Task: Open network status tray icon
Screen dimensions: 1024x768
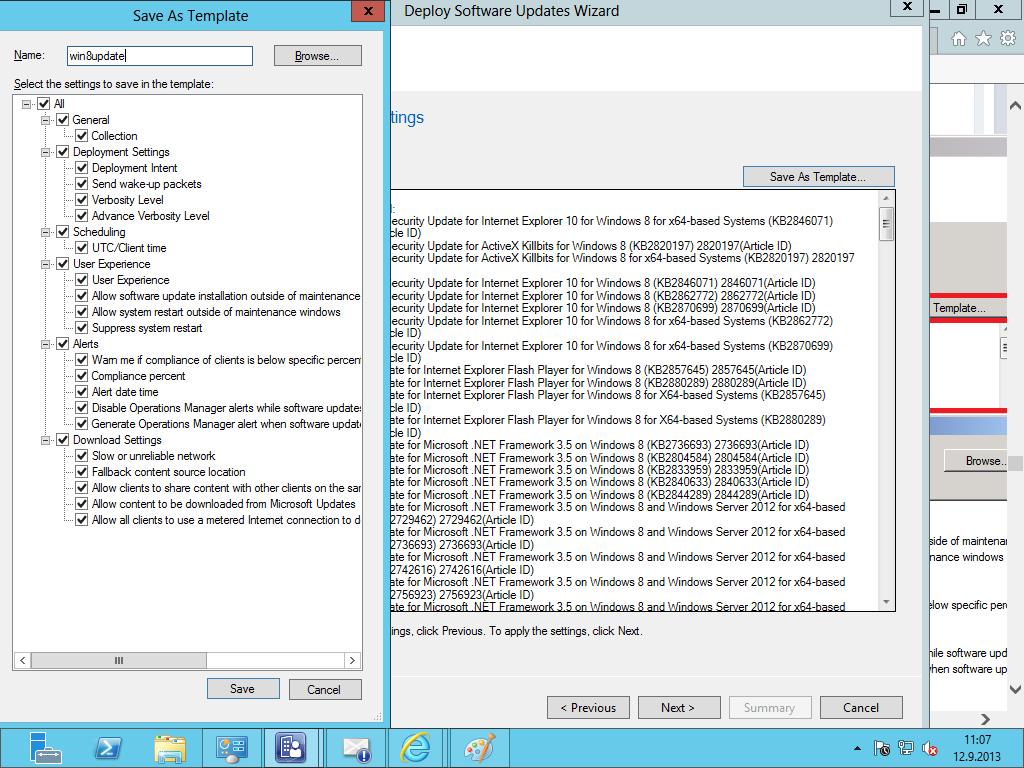Action: (x=906, y=748)
